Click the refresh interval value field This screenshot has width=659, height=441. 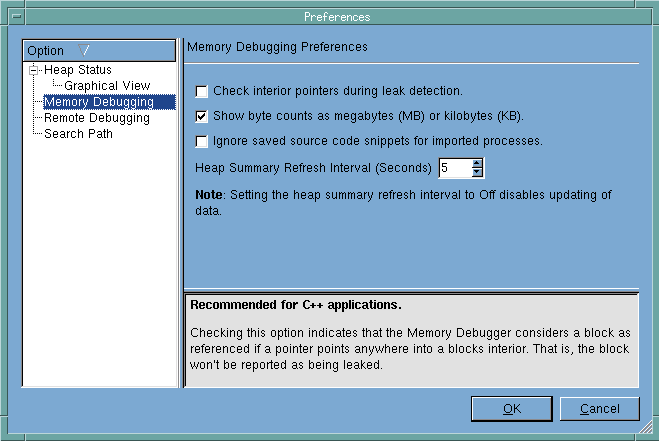453,168
